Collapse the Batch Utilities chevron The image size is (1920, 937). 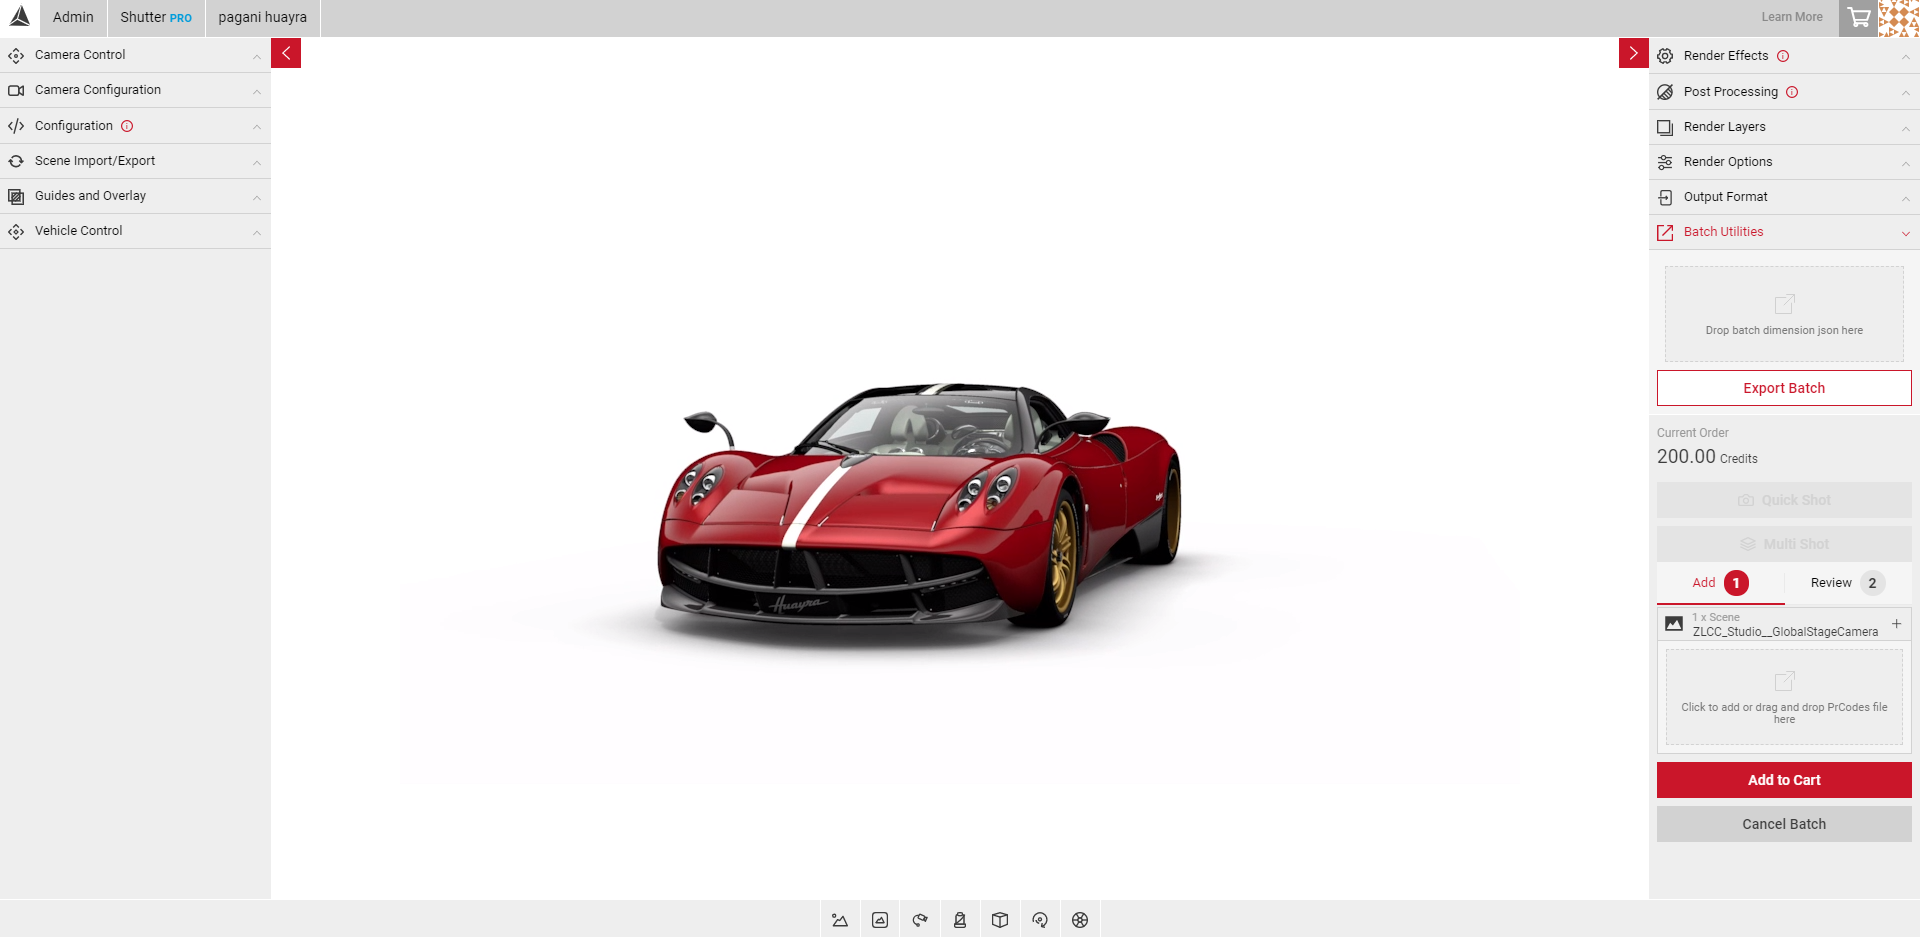coord(1905,233)
